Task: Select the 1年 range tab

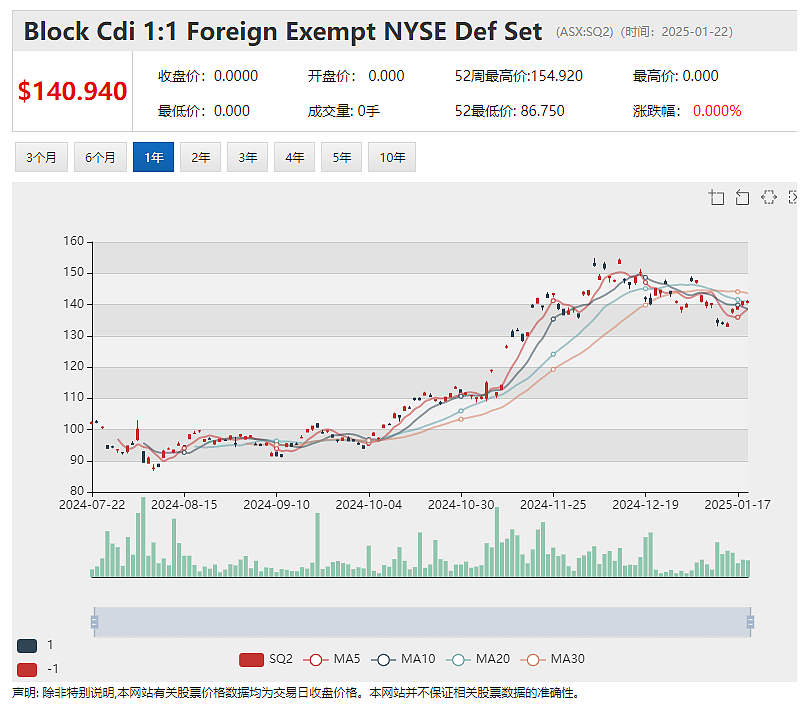Action: tap(153, 157)
